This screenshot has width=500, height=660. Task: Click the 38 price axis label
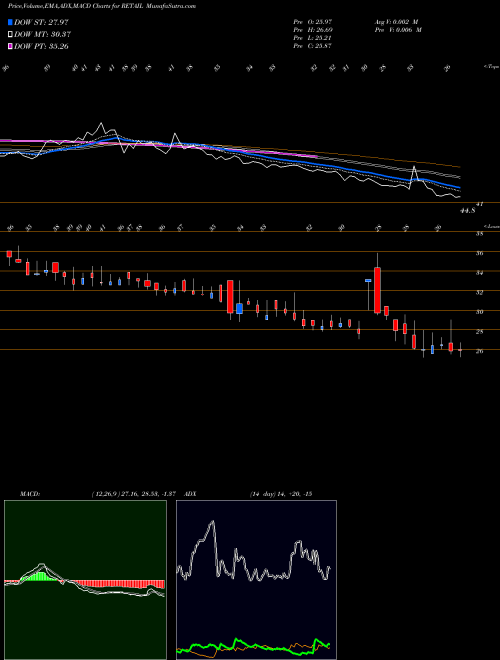[x=479, y=234]
